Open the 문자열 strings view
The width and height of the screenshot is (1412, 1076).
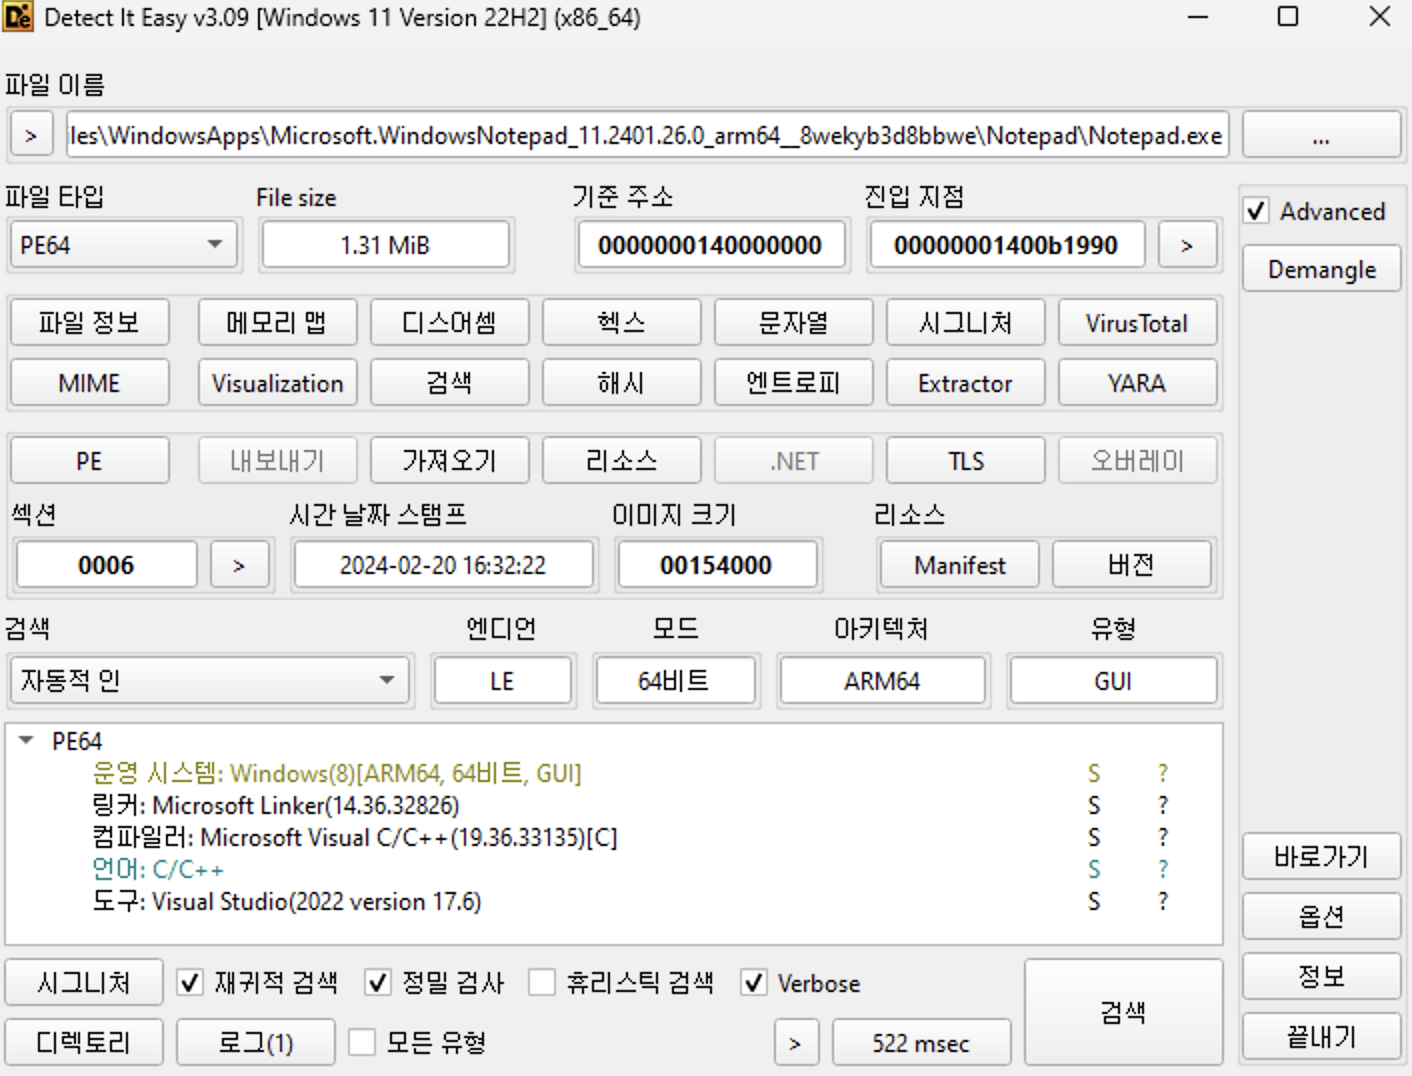tap(793, 323)
